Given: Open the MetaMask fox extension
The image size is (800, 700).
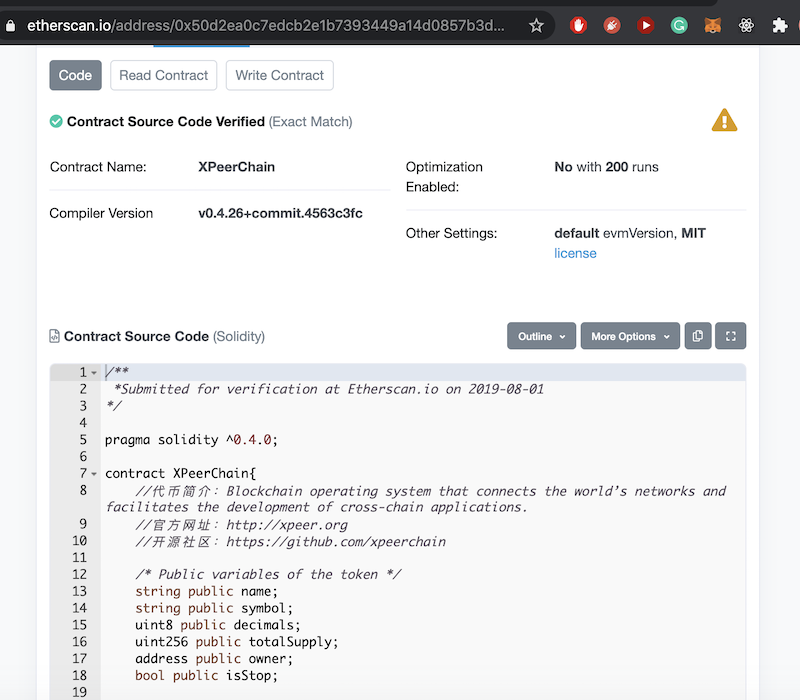Looking at the screenshot, I should 712,25.
